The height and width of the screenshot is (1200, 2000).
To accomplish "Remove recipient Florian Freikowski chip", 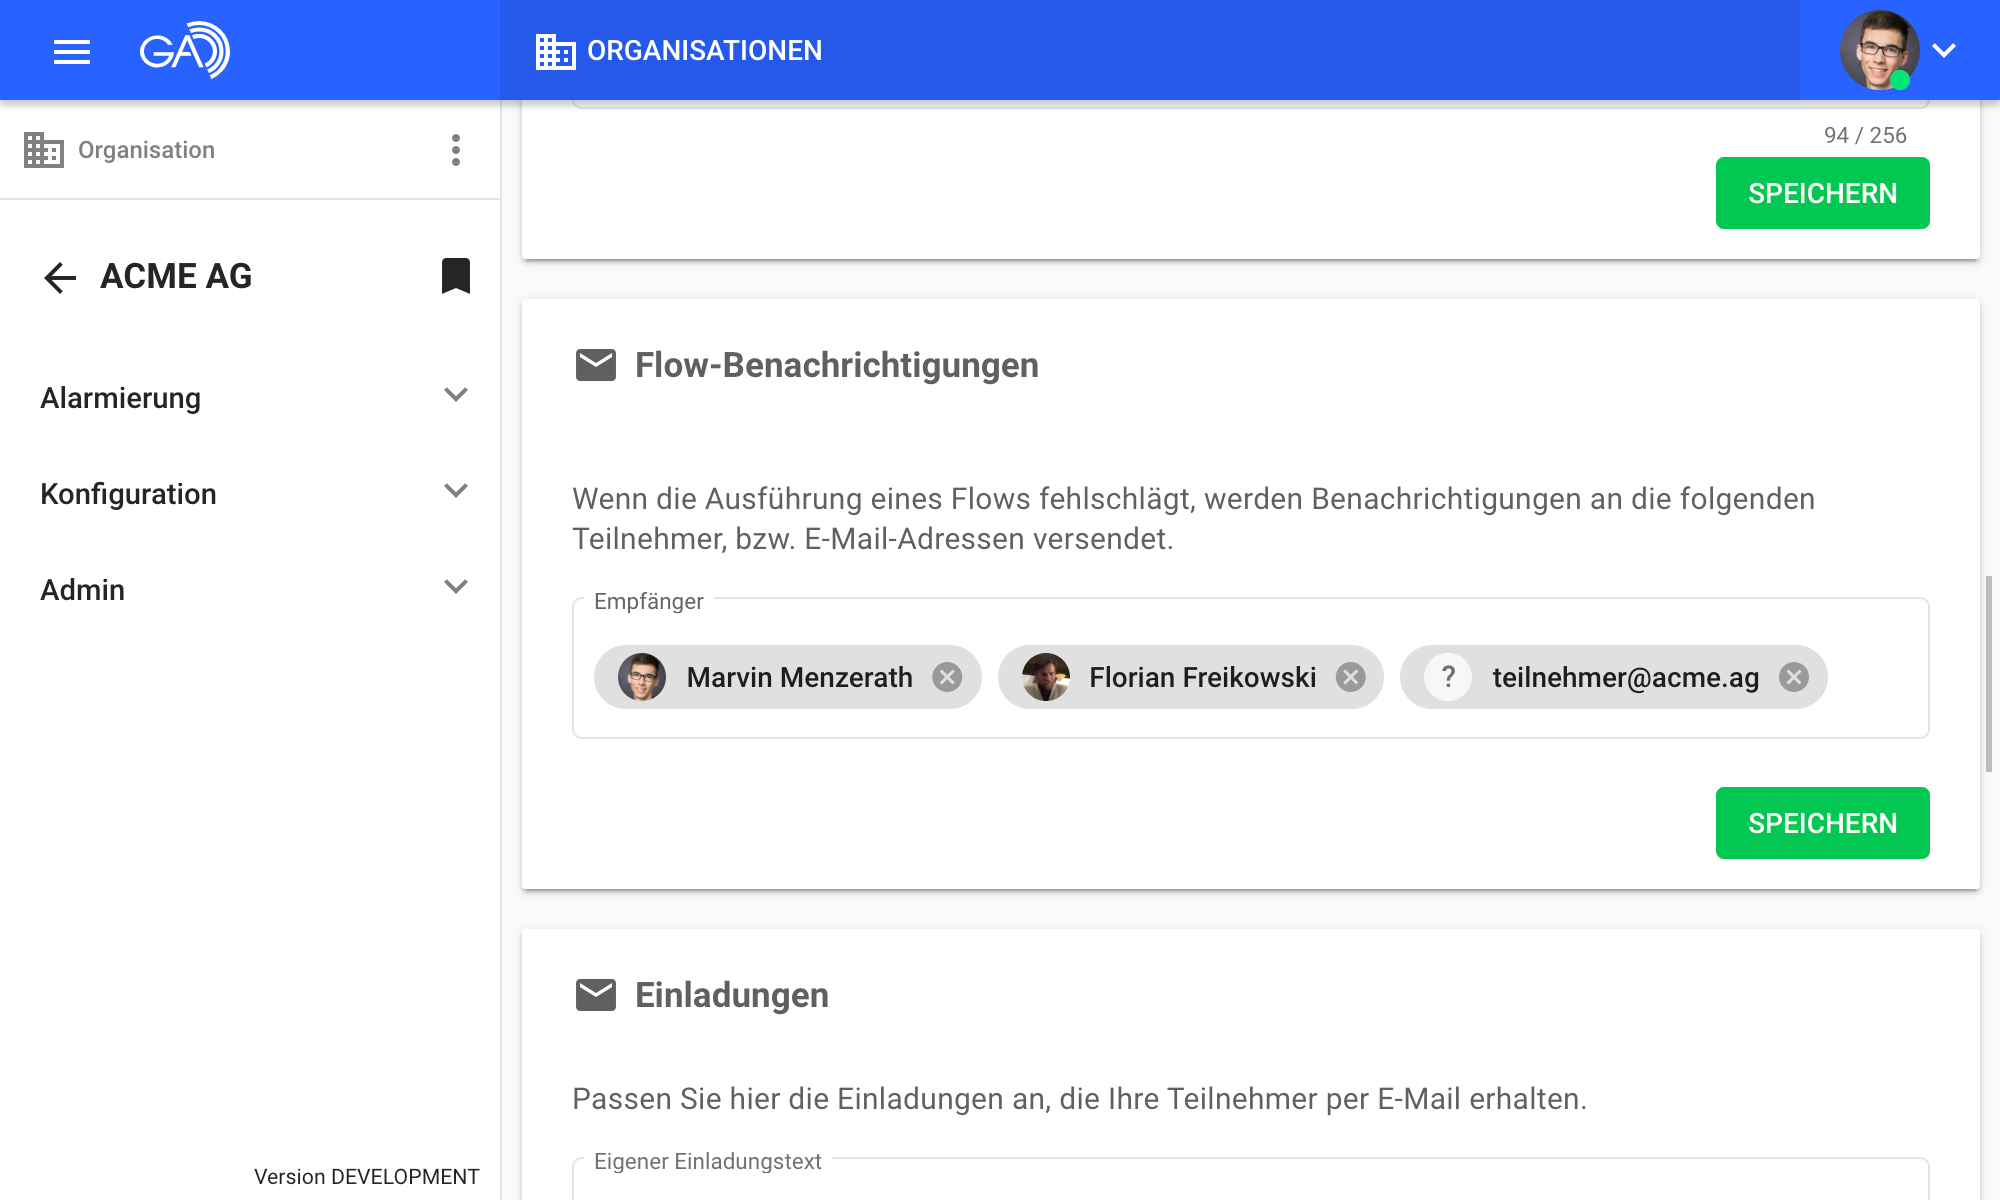I will tap(1351, 678).
